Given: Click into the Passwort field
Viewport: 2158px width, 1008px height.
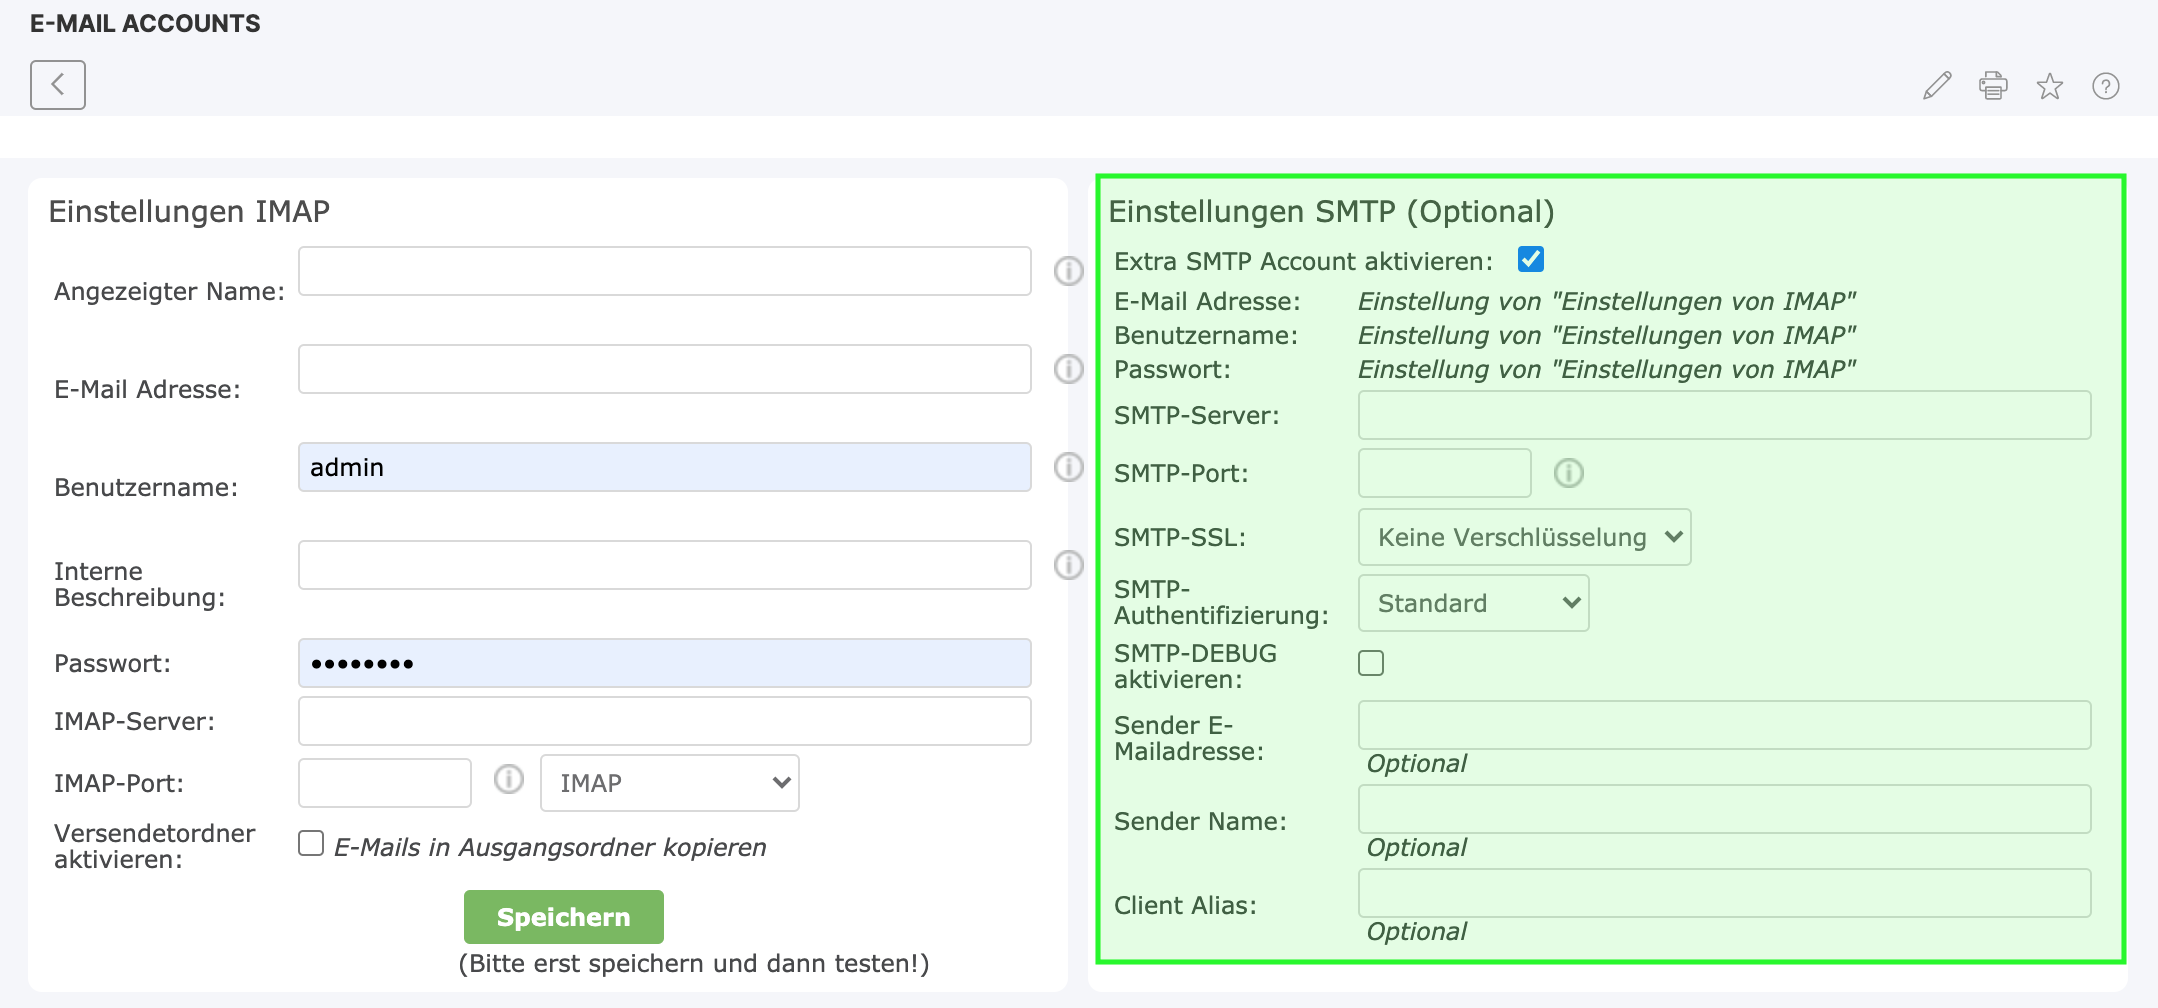Looking at the screenshot, I should coord(664,663).
